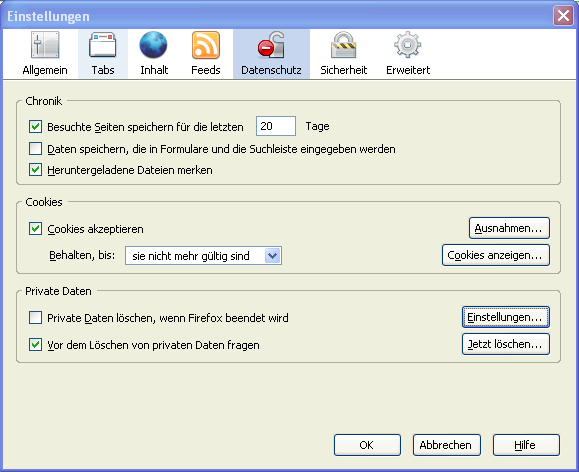
Task: Click the Datenschutz padlock icon
Action: (x=271, y=45)
